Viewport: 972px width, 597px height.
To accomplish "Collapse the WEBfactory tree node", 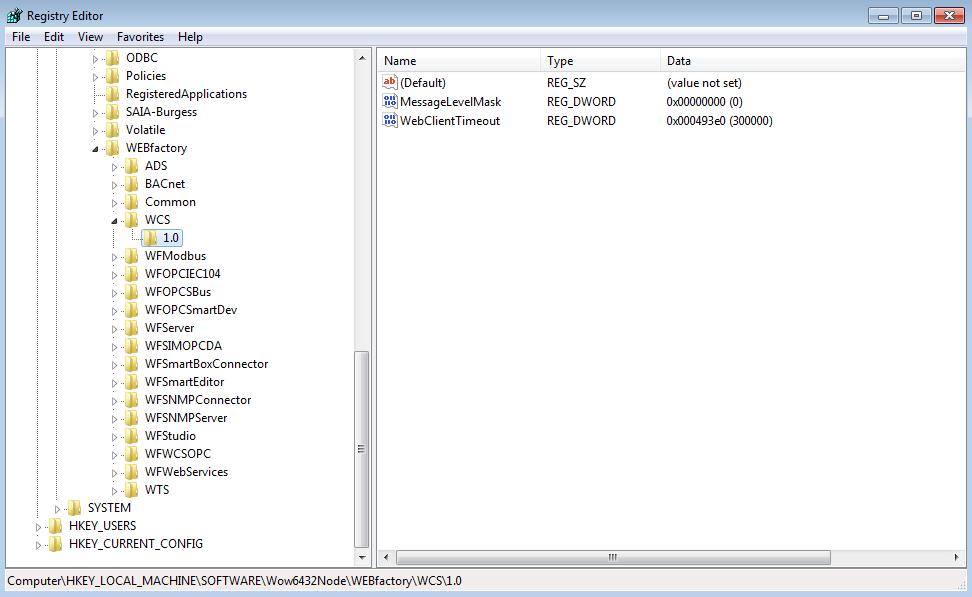I will [x=95, y=147].
